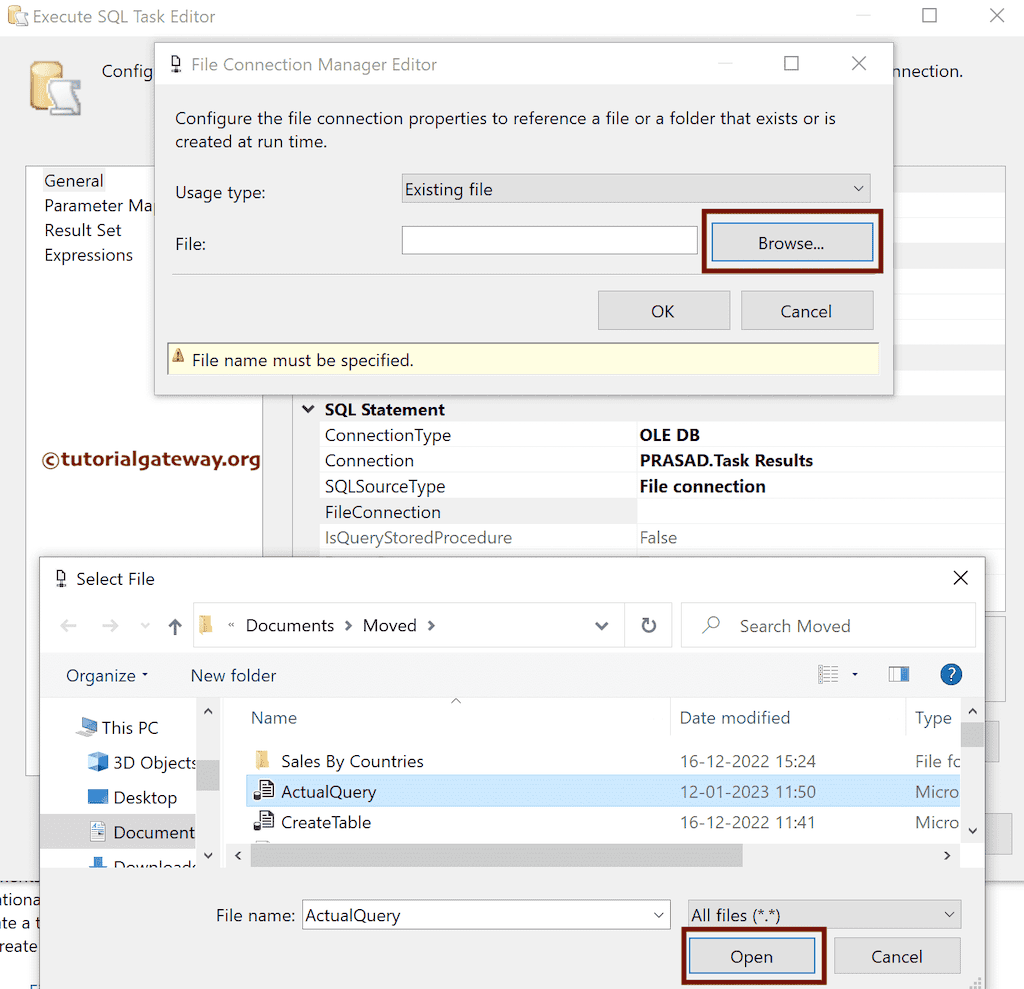Screen dimensions: 1024x989
Task: Click the refresh icon beside the address bar
Action: pos(648,625)
